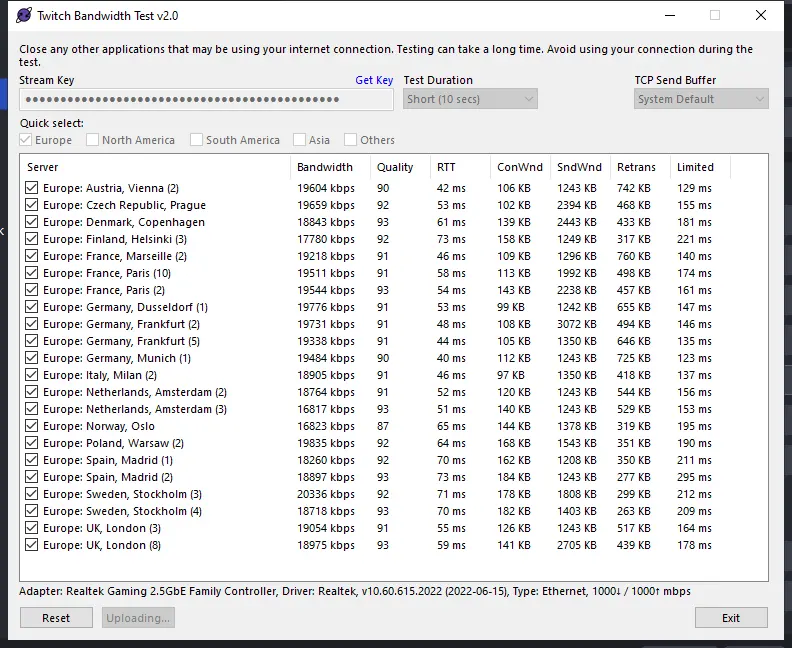Click the 40 ms RTT value

(x=451, y=358)
